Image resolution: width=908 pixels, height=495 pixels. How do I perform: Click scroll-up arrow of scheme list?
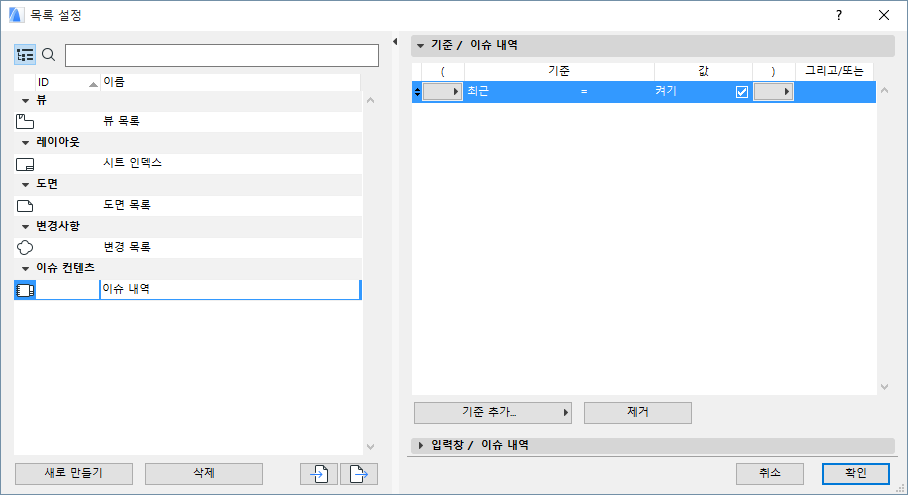pos(371,101)
